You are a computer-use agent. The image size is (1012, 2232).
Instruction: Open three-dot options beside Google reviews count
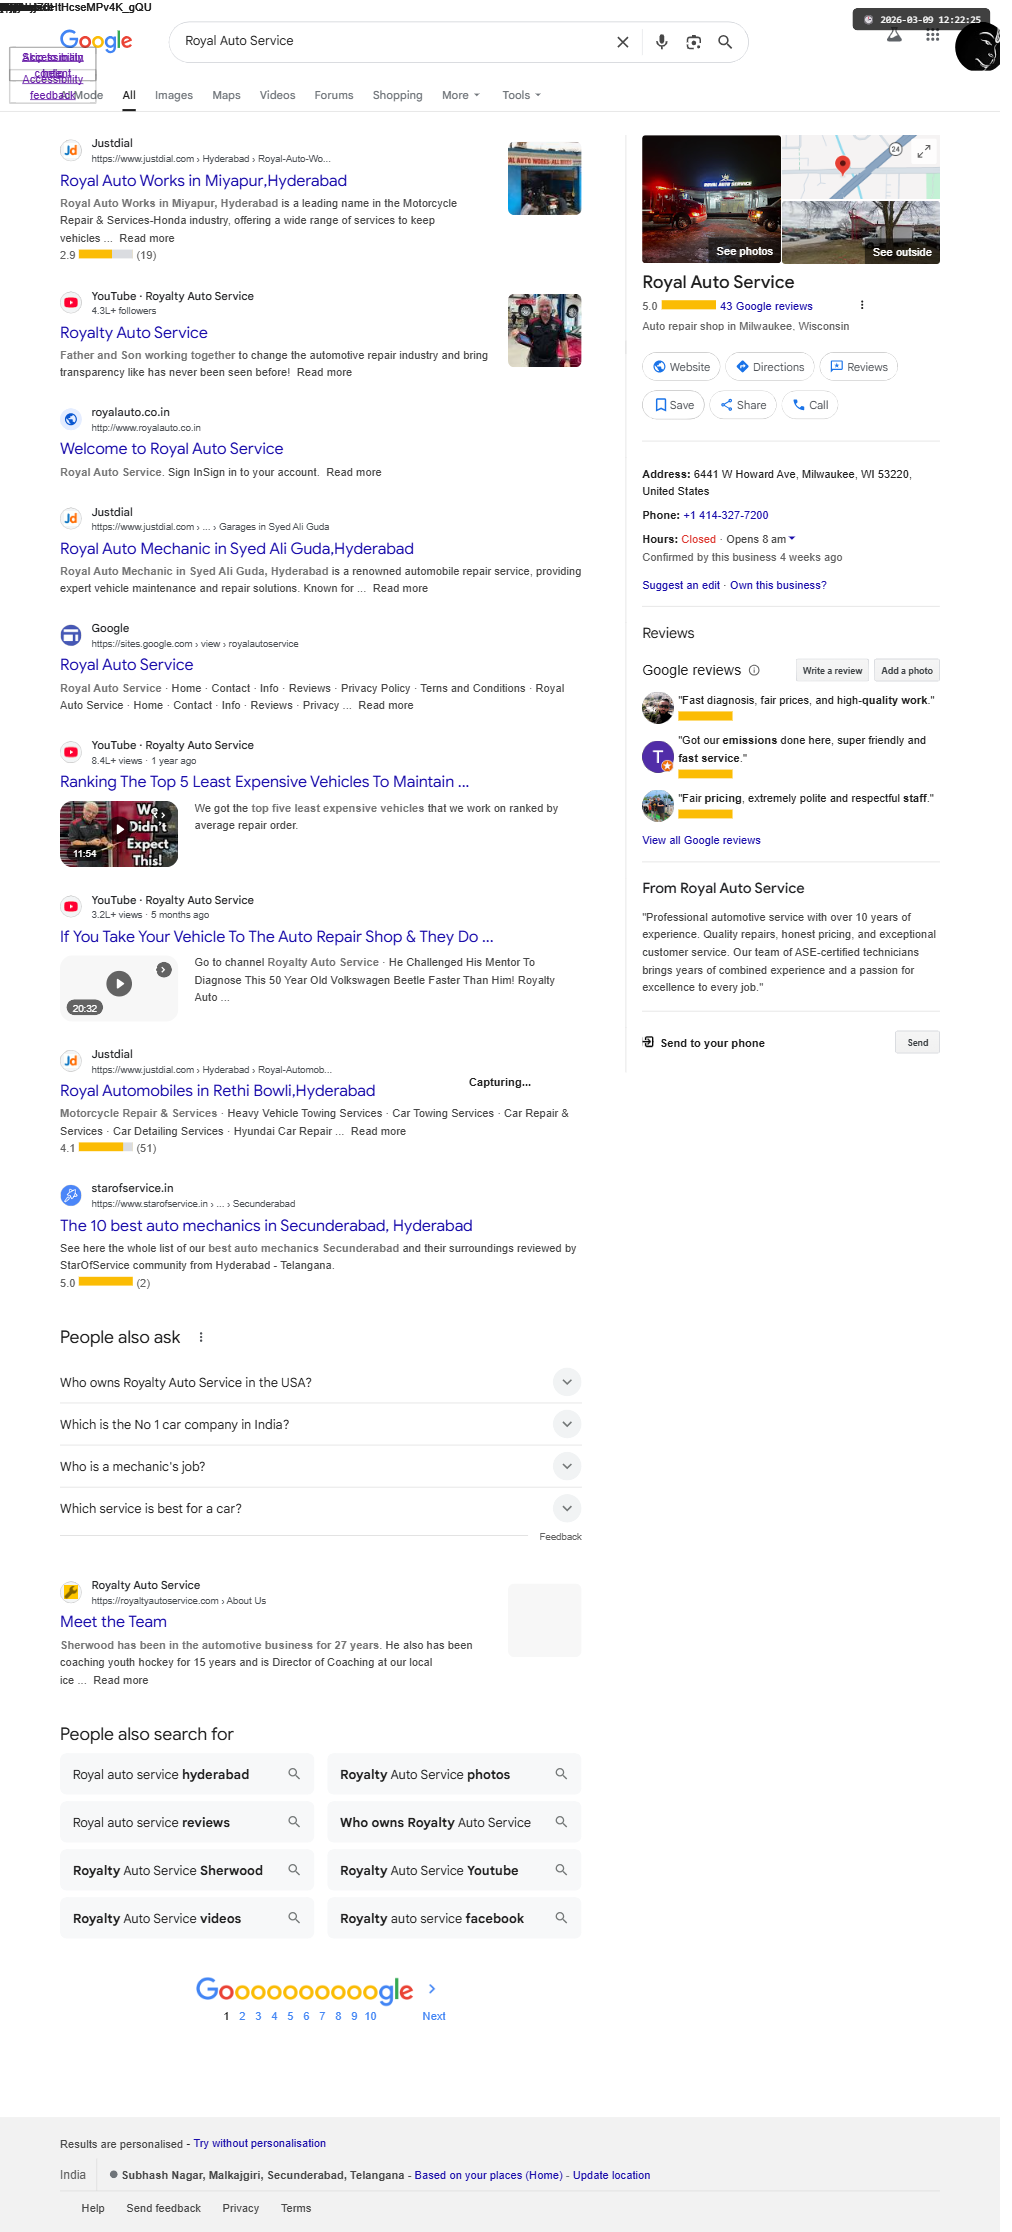point(862,305)
